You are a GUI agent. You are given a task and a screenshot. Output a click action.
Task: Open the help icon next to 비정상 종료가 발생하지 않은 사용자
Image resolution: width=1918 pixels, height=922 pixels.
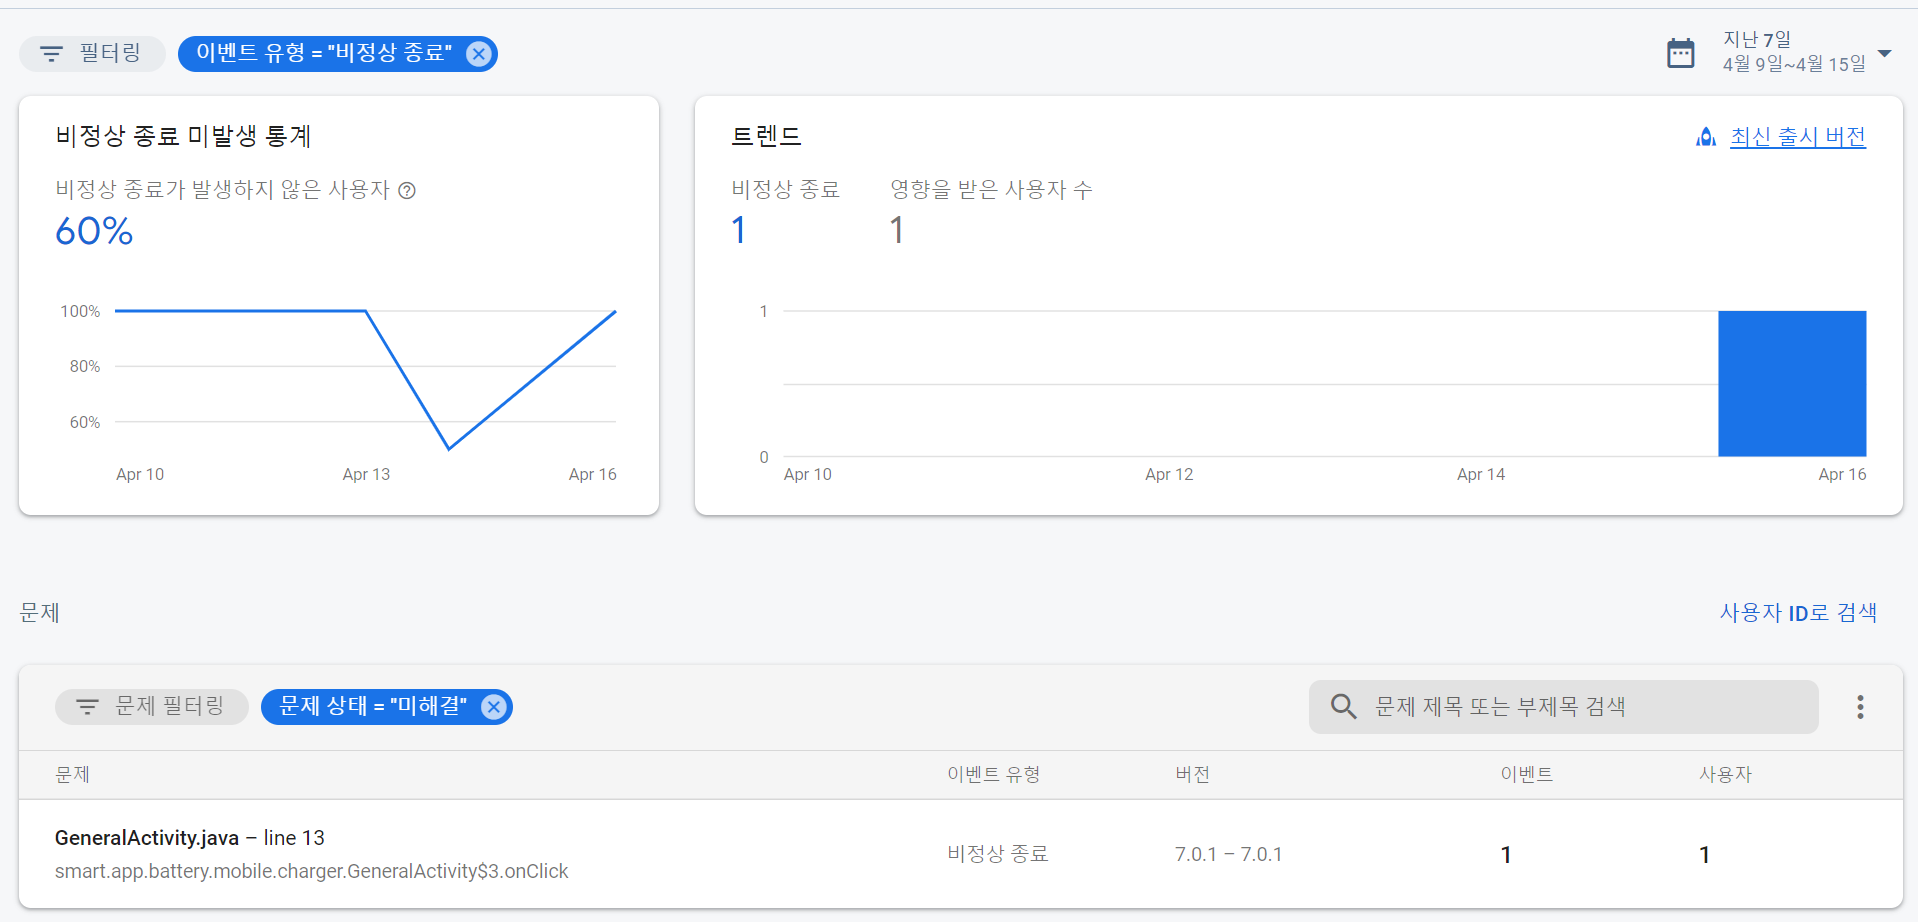tap(407, 191)
